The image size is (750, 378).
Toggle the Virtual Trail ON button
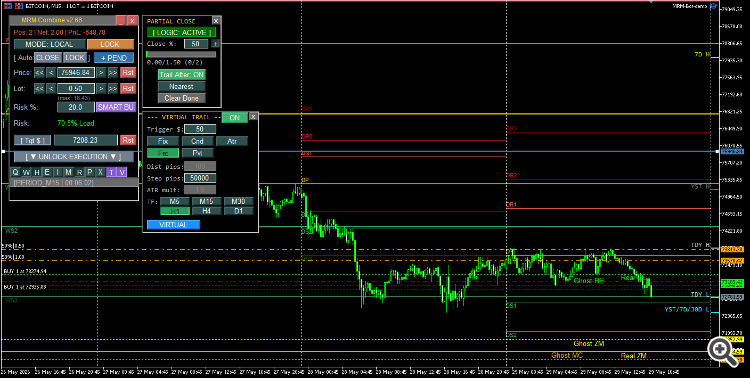tap(235, 118)
